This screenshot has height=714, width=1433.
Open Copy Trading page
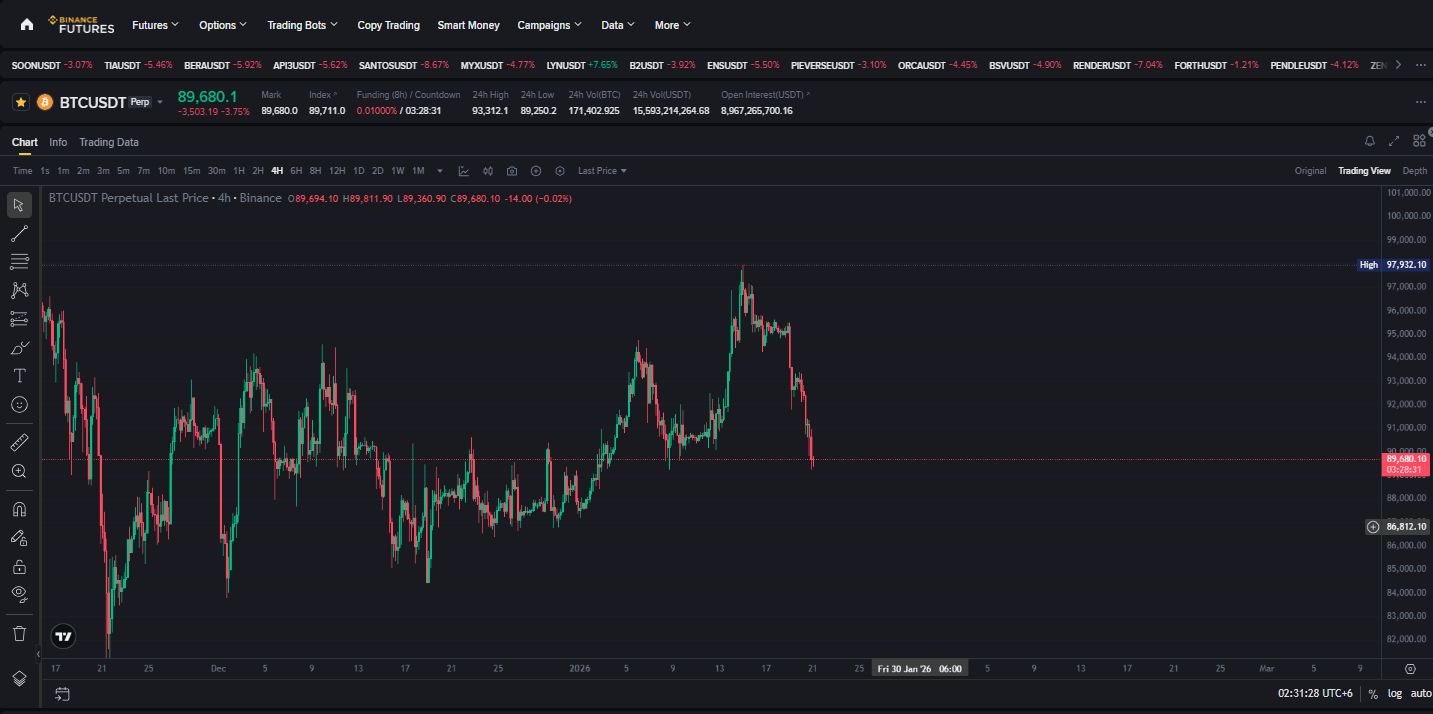click(x=389, y=25)
